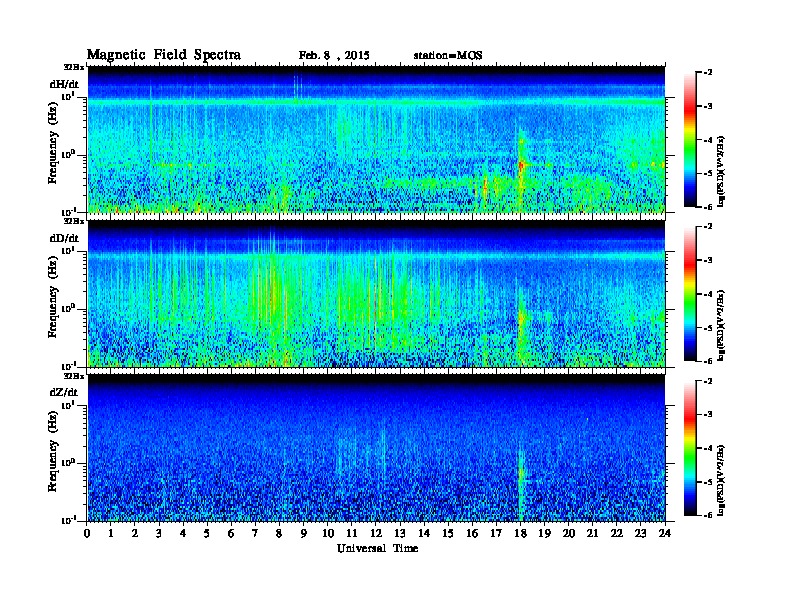Click the hour "1" tick label
Viewport: 792px width, 612px height.
[111, 534]
